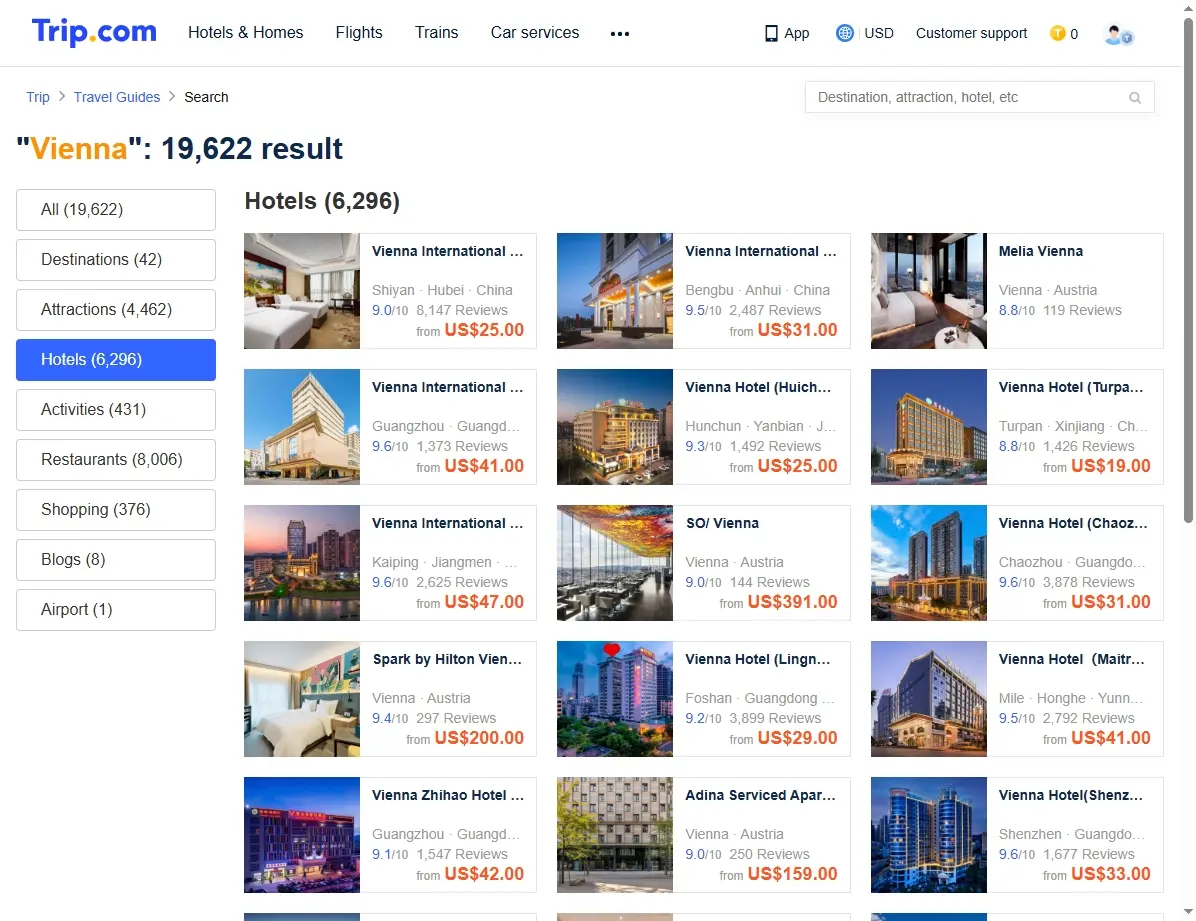Screen dimensions: 1196x921
Task: Open Vienna Zhihao Hotel photo
Action: coord(302,835)
